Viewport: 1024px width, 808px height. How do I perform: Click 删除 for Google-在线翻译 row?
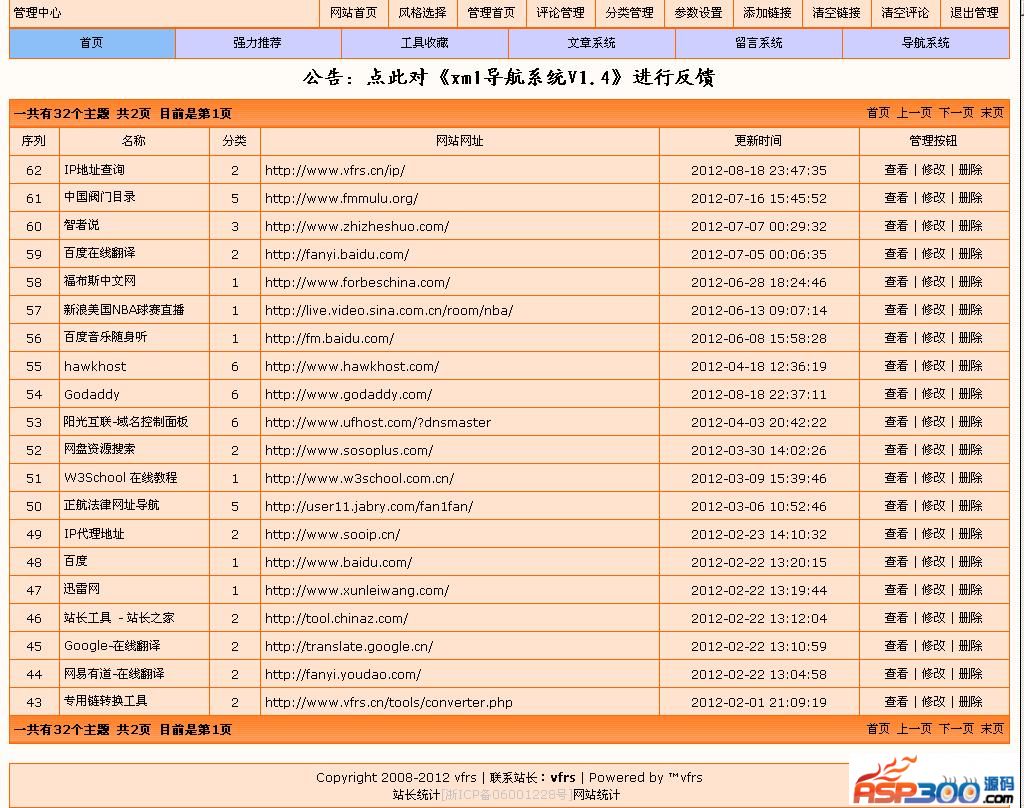point(970,646)
